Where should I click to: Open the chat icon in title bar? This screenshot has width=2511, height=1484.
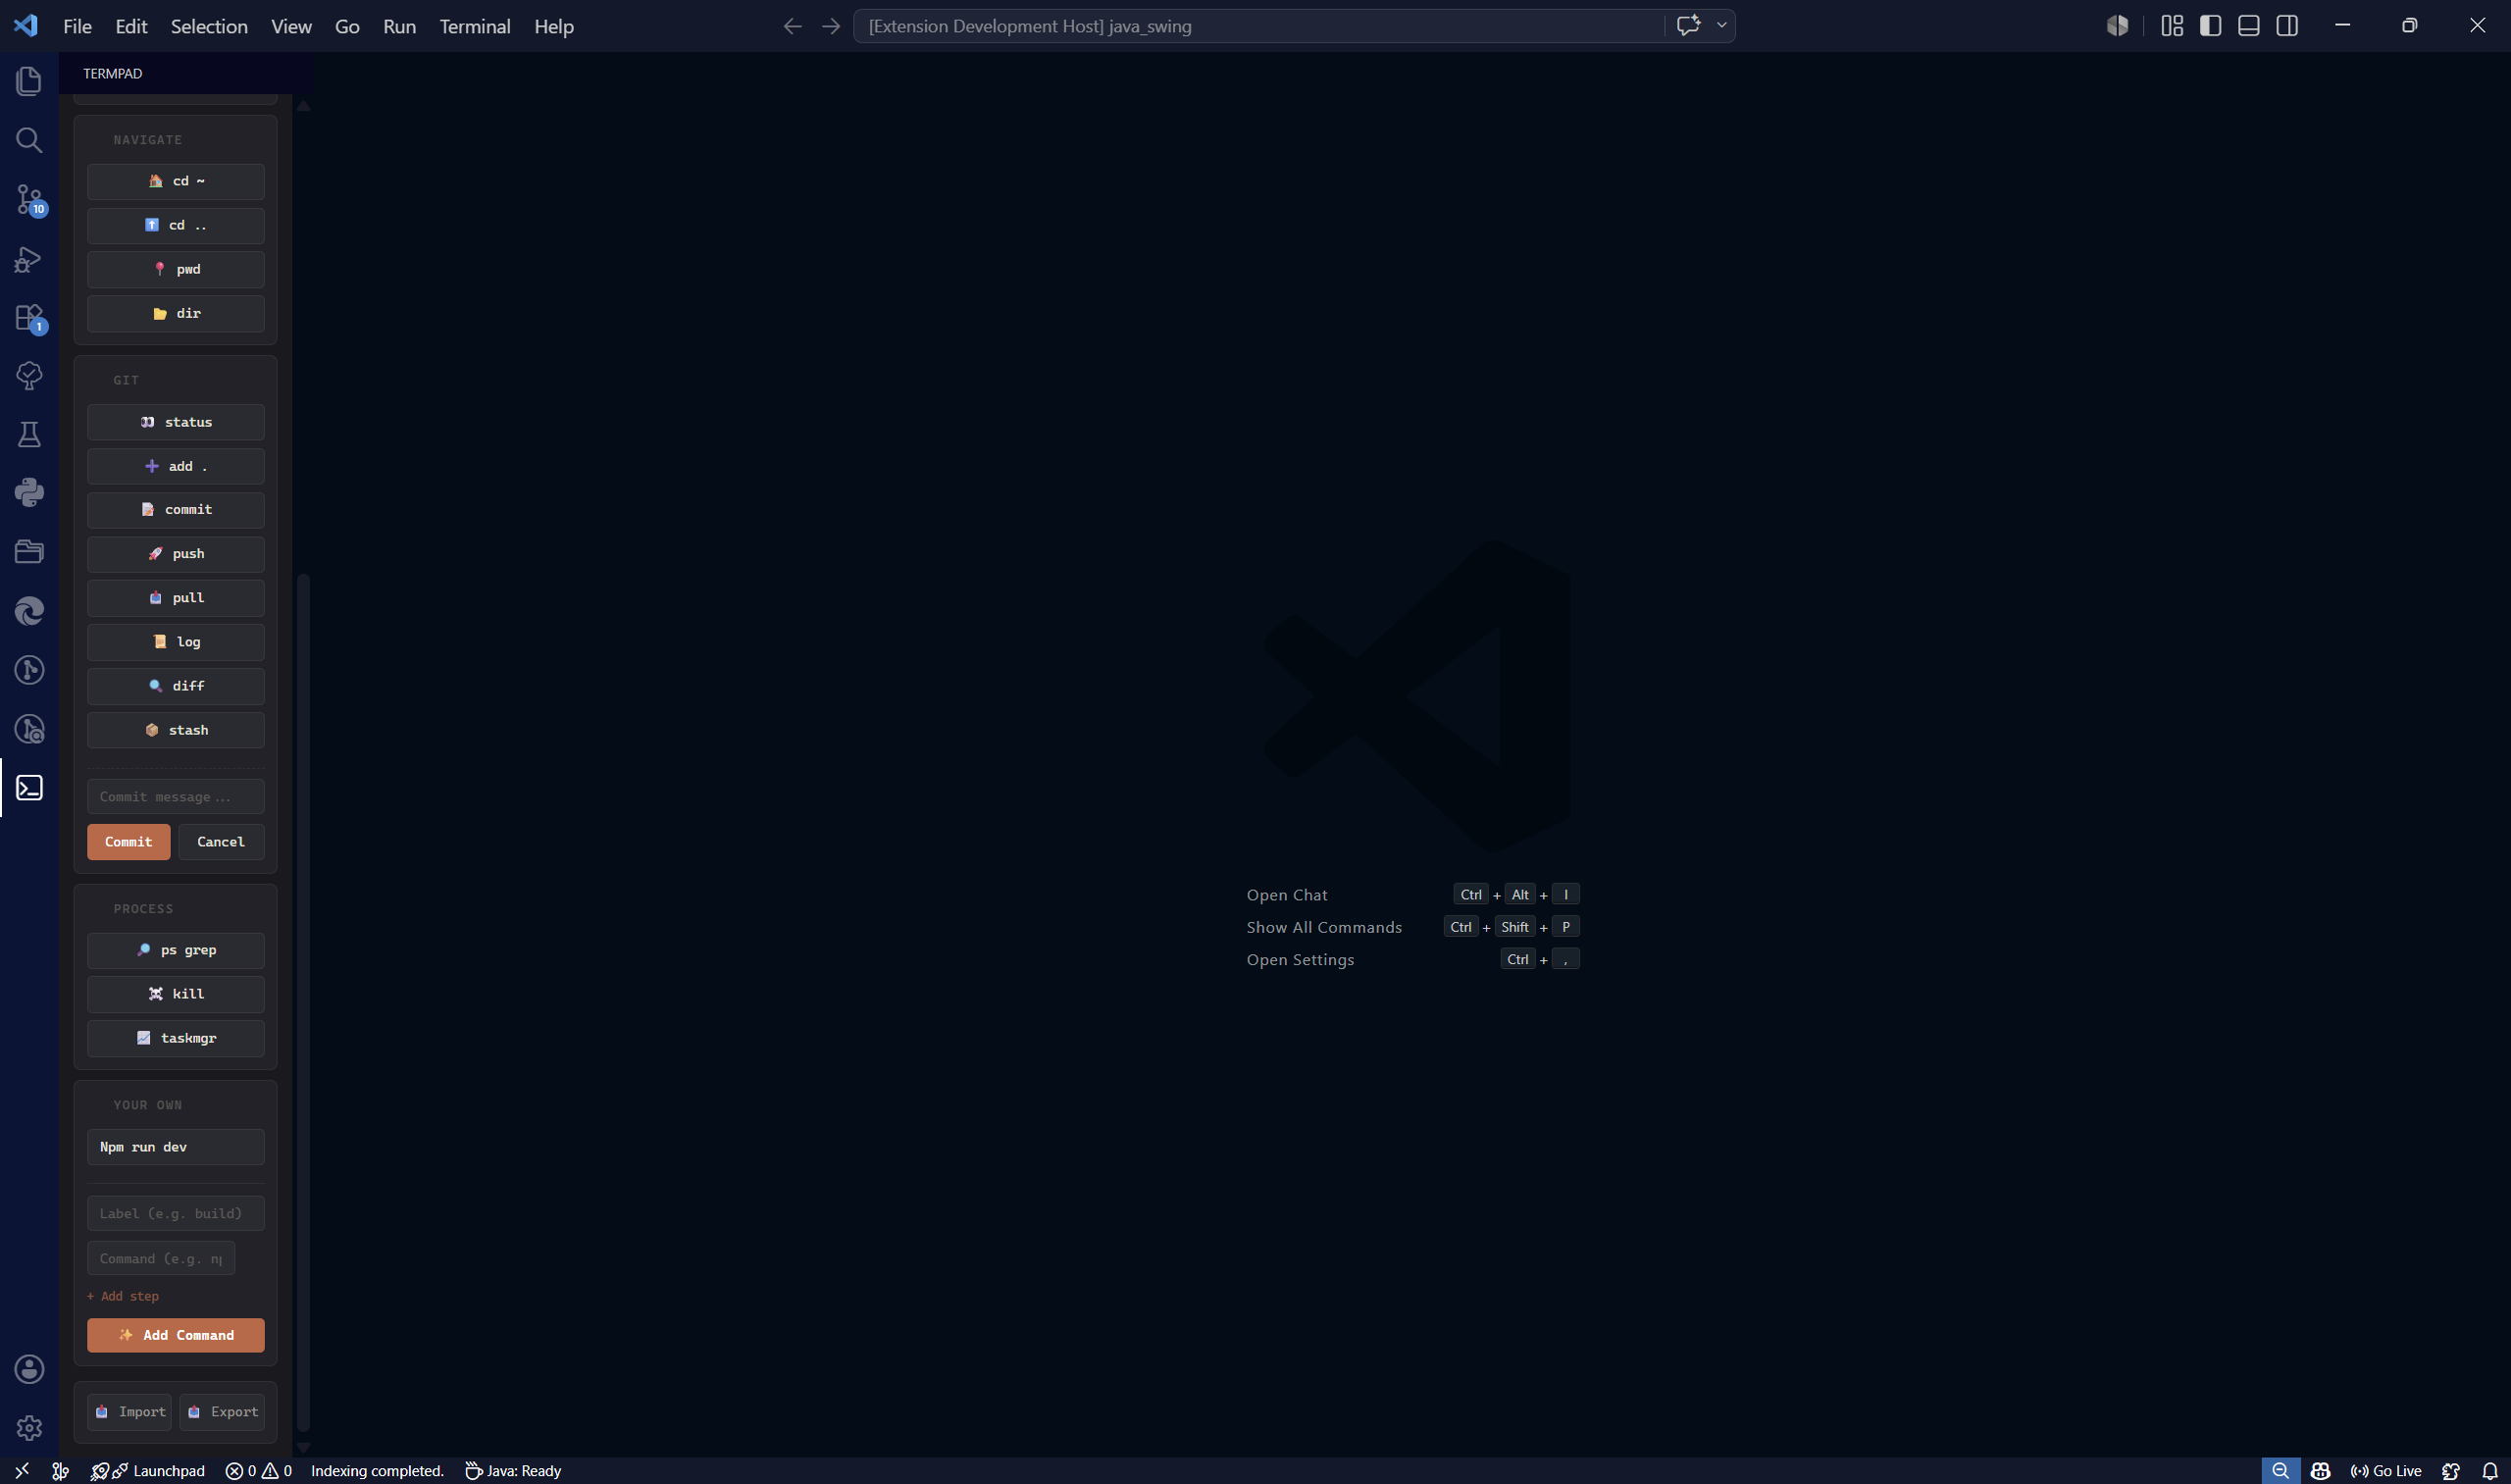[1688, 26]
